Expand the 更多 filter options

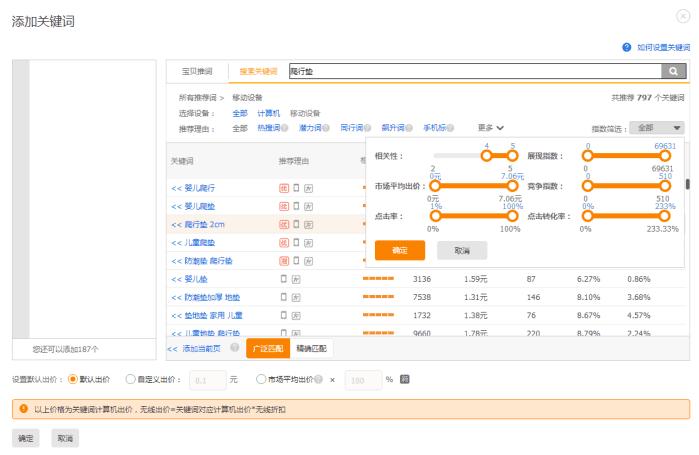tap(490, 128)
